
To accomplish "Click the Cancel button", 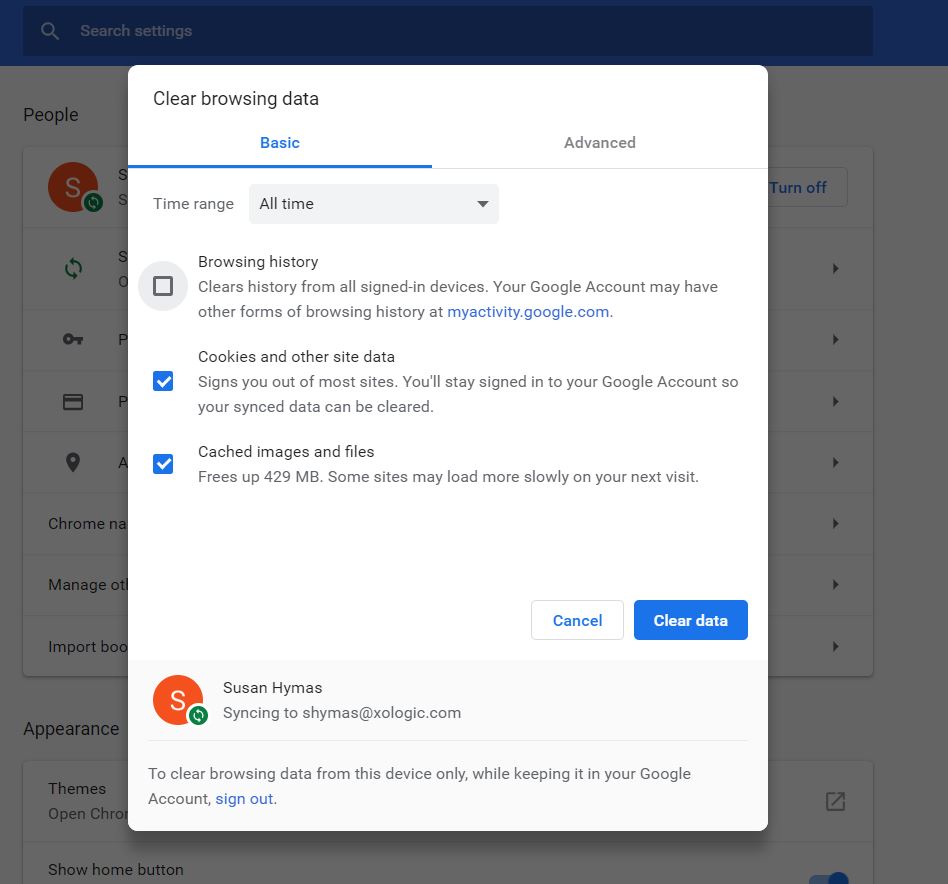I will [577, 620].
